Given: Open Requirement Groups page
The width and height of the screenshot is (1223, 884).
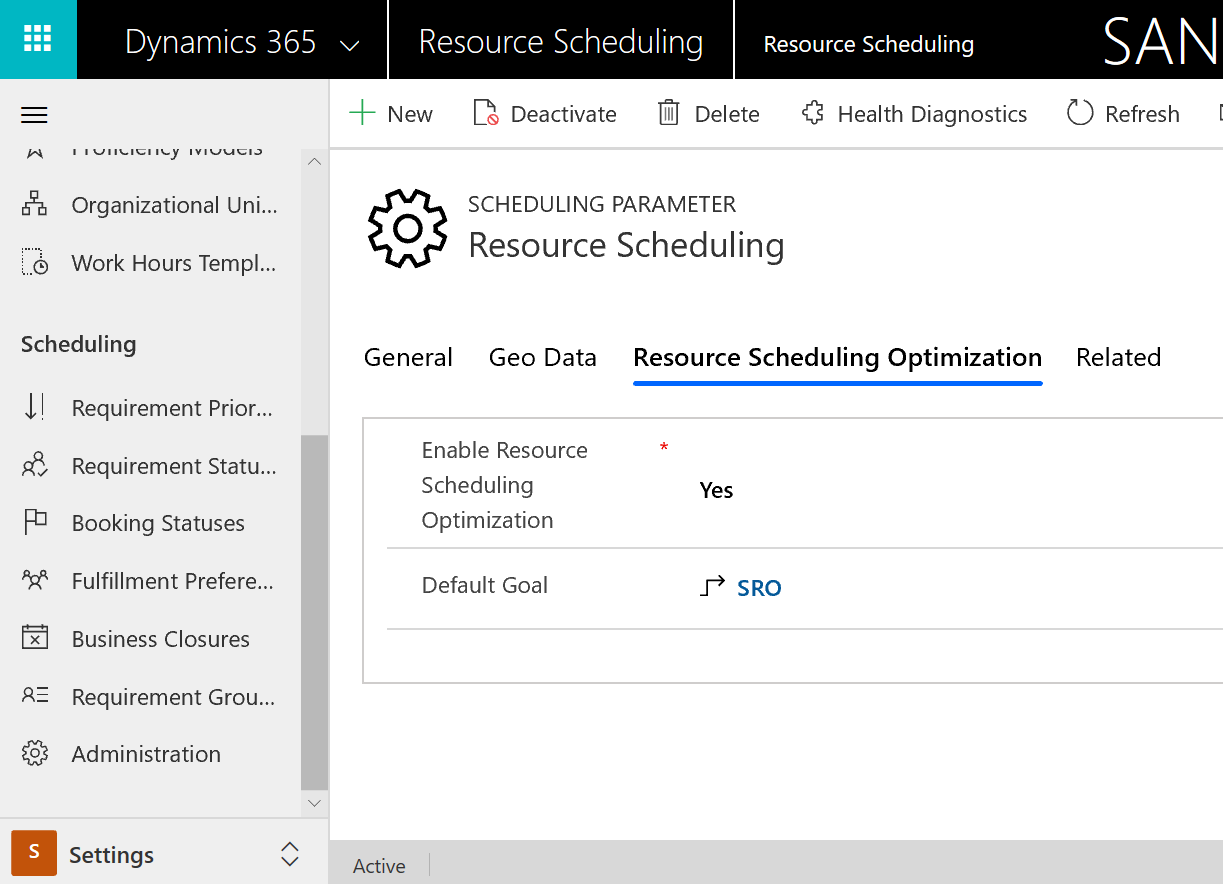Looking at the screenshot, I should (174, 697).
